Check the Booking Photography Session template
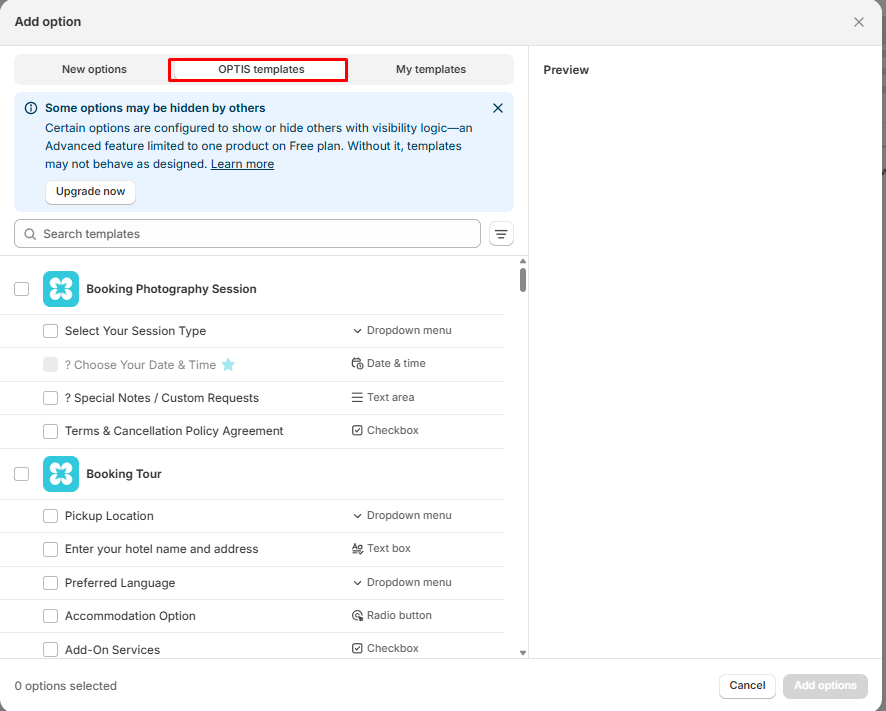This screenshot has width=886, height=711. pos(21,289)
